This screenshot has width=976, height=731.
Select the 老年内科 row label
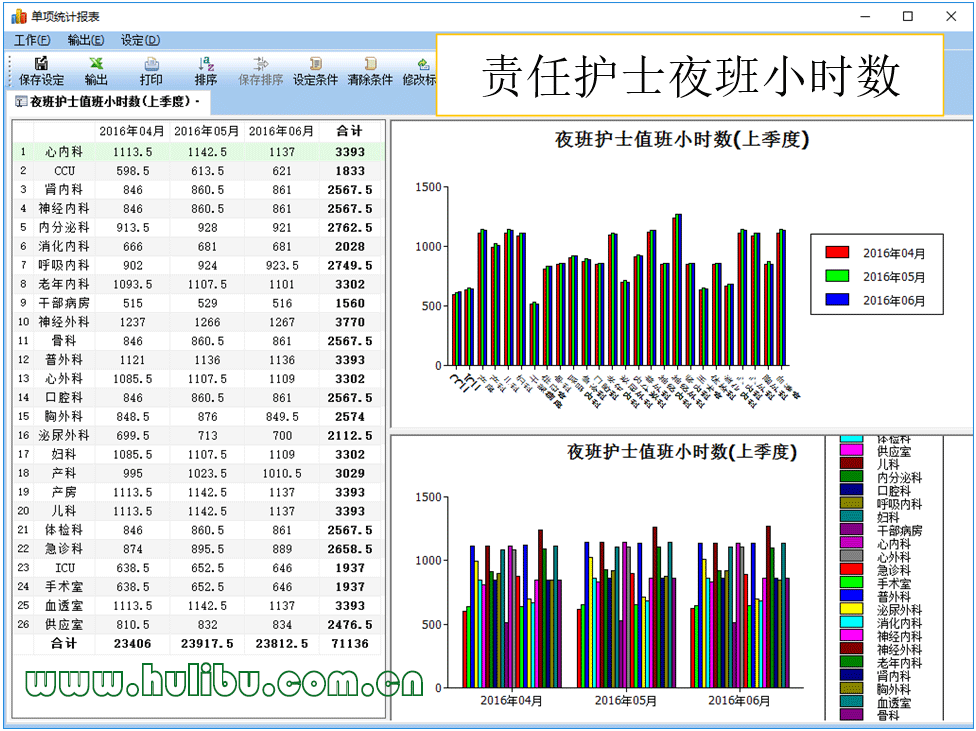click(63, 284)
